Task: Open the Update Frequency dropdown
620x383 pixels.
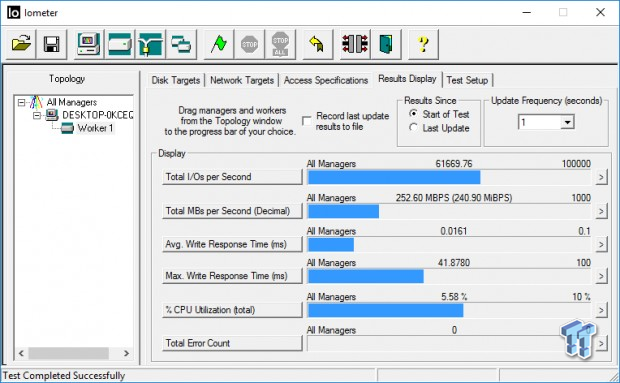Action: point(567,122)
